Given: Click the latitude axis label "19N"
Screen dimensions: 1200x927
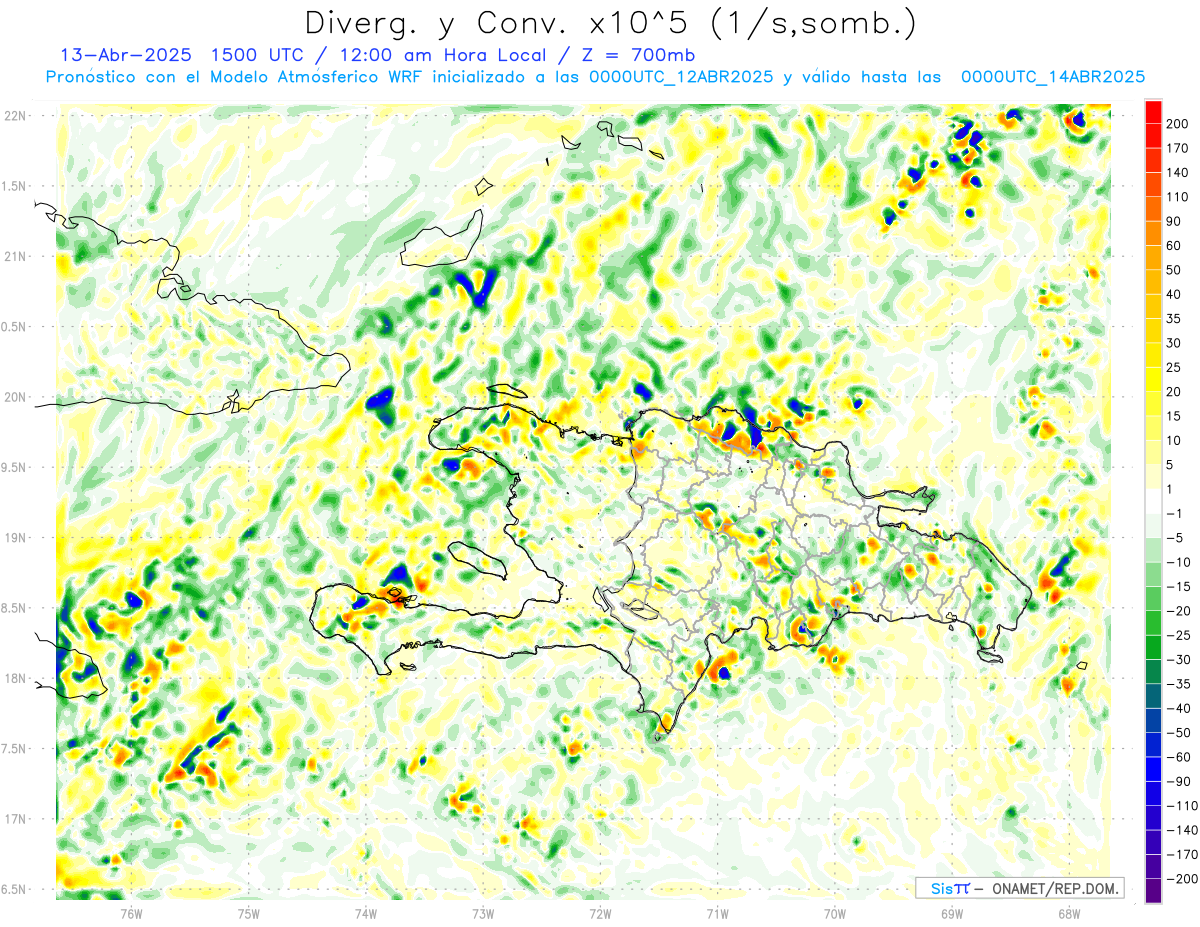Looking at the screenshot, I should (x=15, y=538).
